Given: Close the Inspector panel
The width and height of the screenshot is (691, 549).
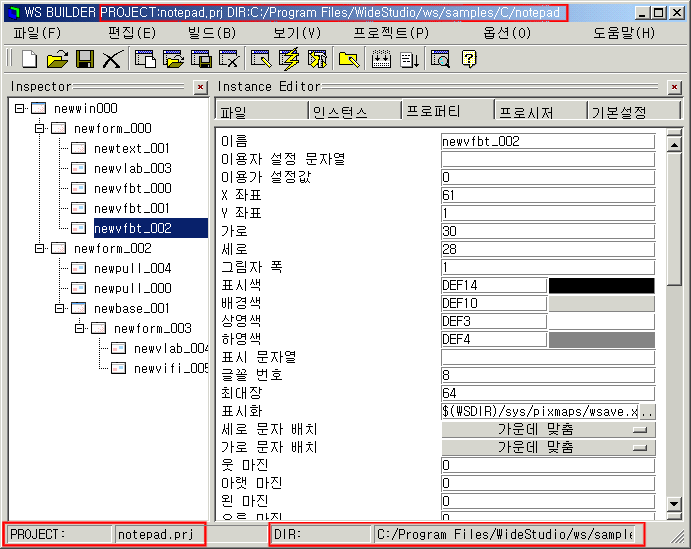Looking at the screenshot, I should click(201, 87).
